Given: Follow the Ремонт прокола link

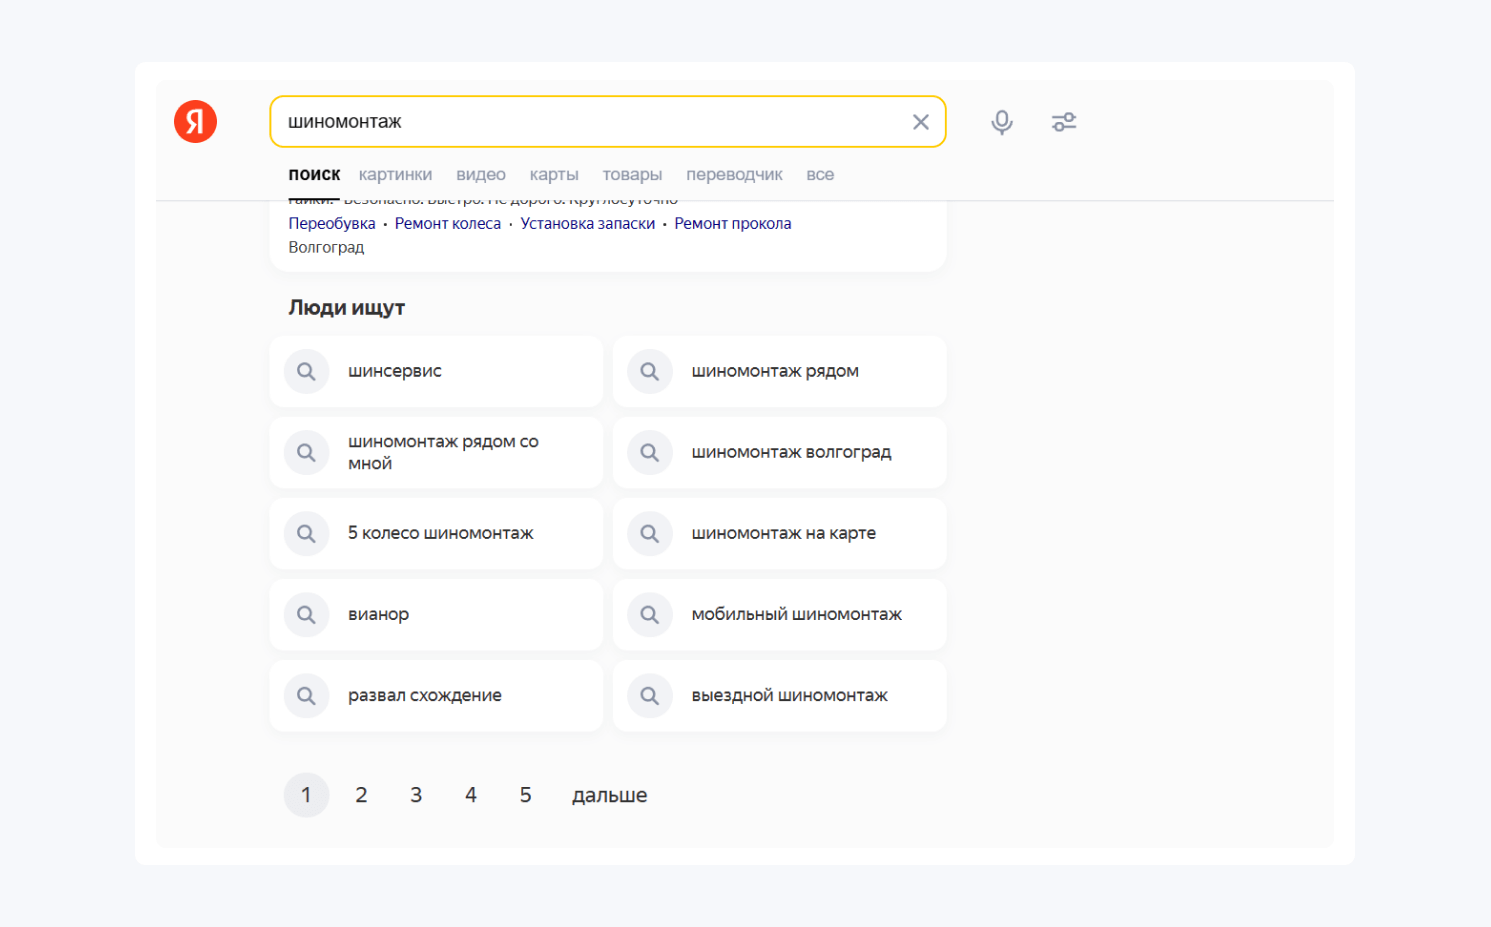Looking at the screenshot, I should 732,224.
